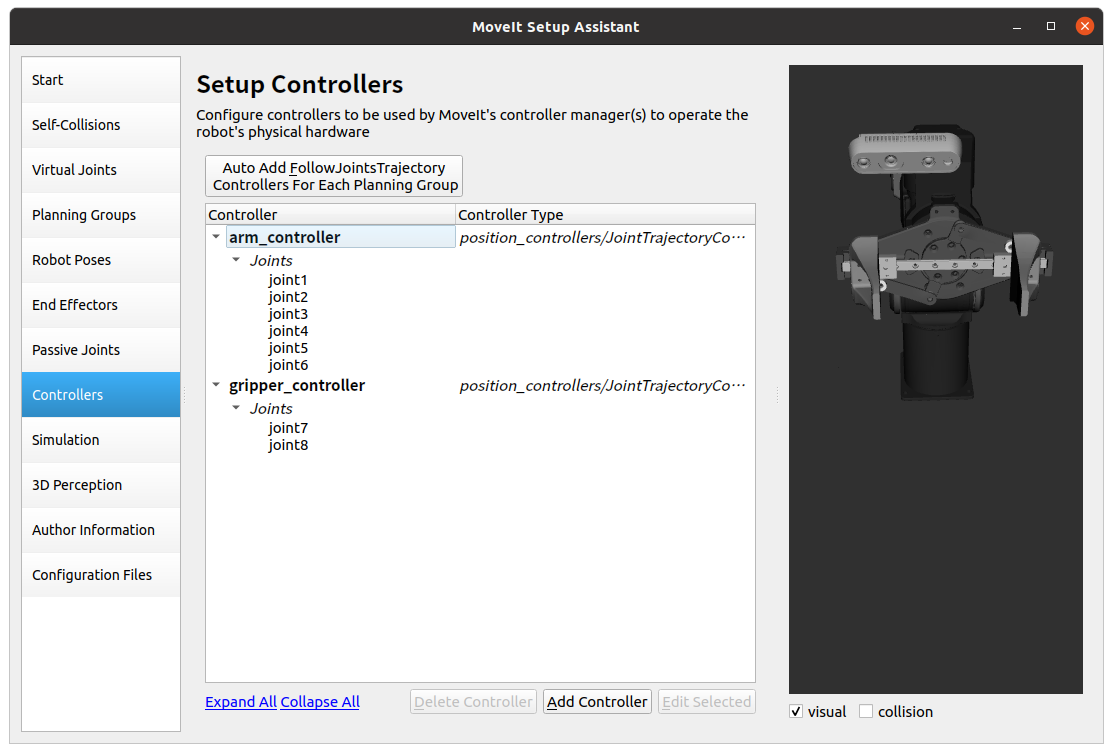Select joint7 under gripper_controller

pos(287,428)
